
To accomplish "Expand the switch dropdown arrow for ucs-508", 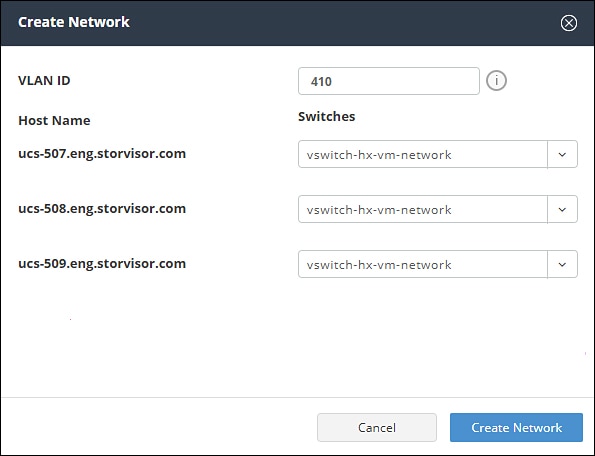I will pyautogui.click(x=562, y=209).
